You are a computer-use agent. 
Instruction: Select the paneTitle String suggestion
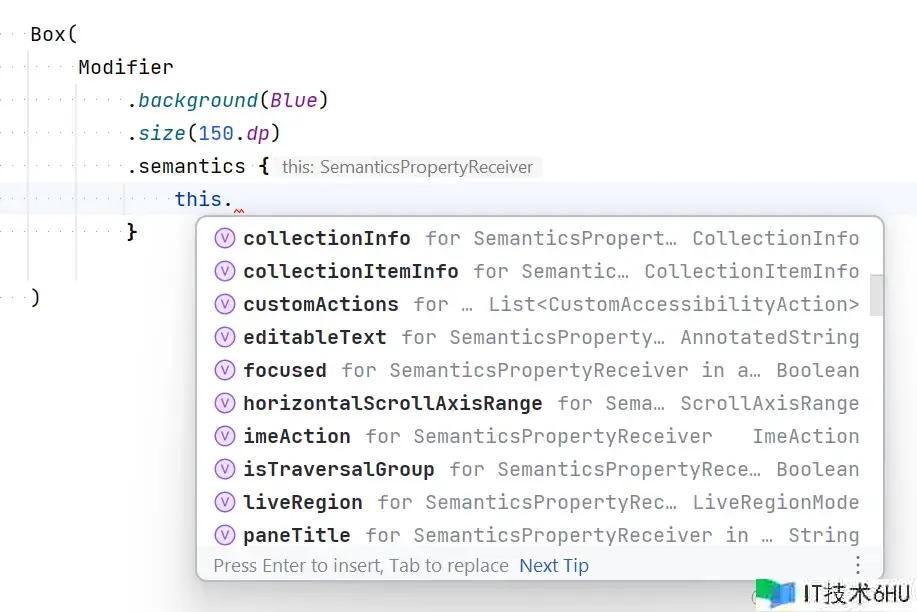click(x=539, y=535)
